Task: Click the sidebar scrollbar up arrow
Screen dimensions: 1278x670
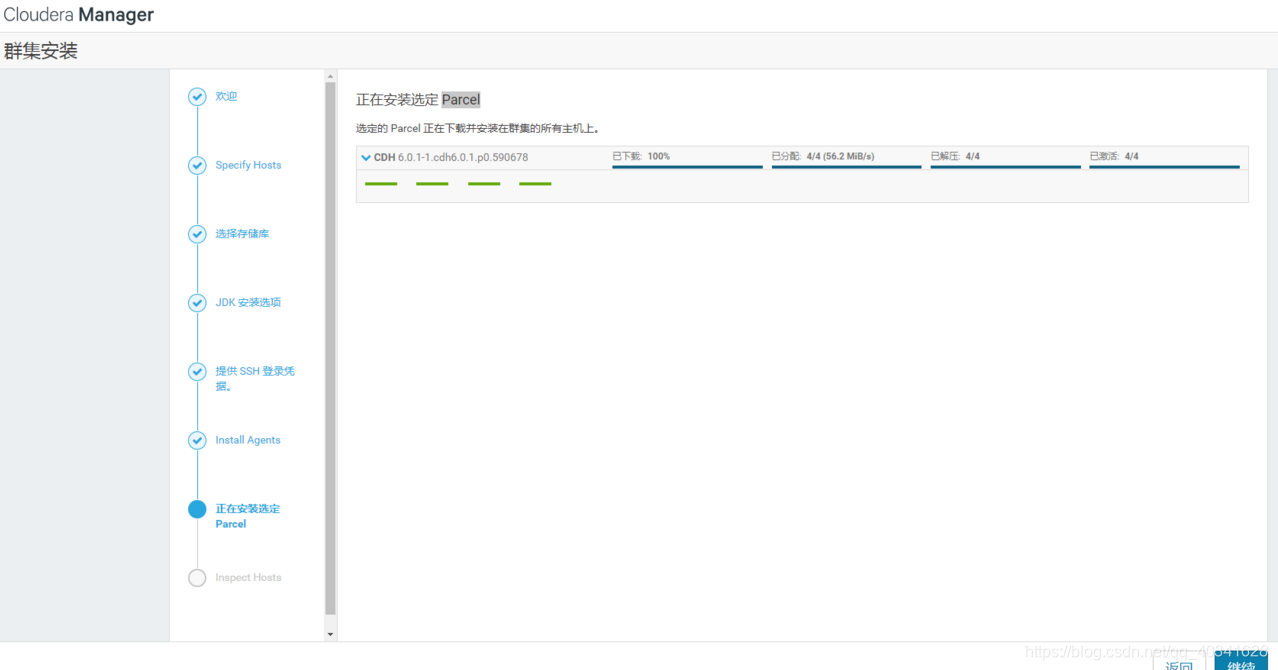Action: [330, 76]
